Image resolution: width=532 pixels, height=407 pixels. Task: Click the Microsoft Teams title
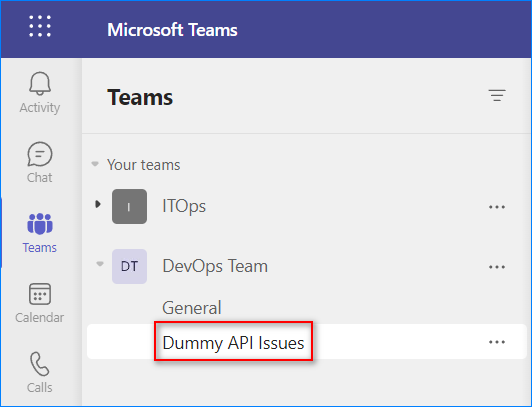pyautogui.click(x=172, y=30)
